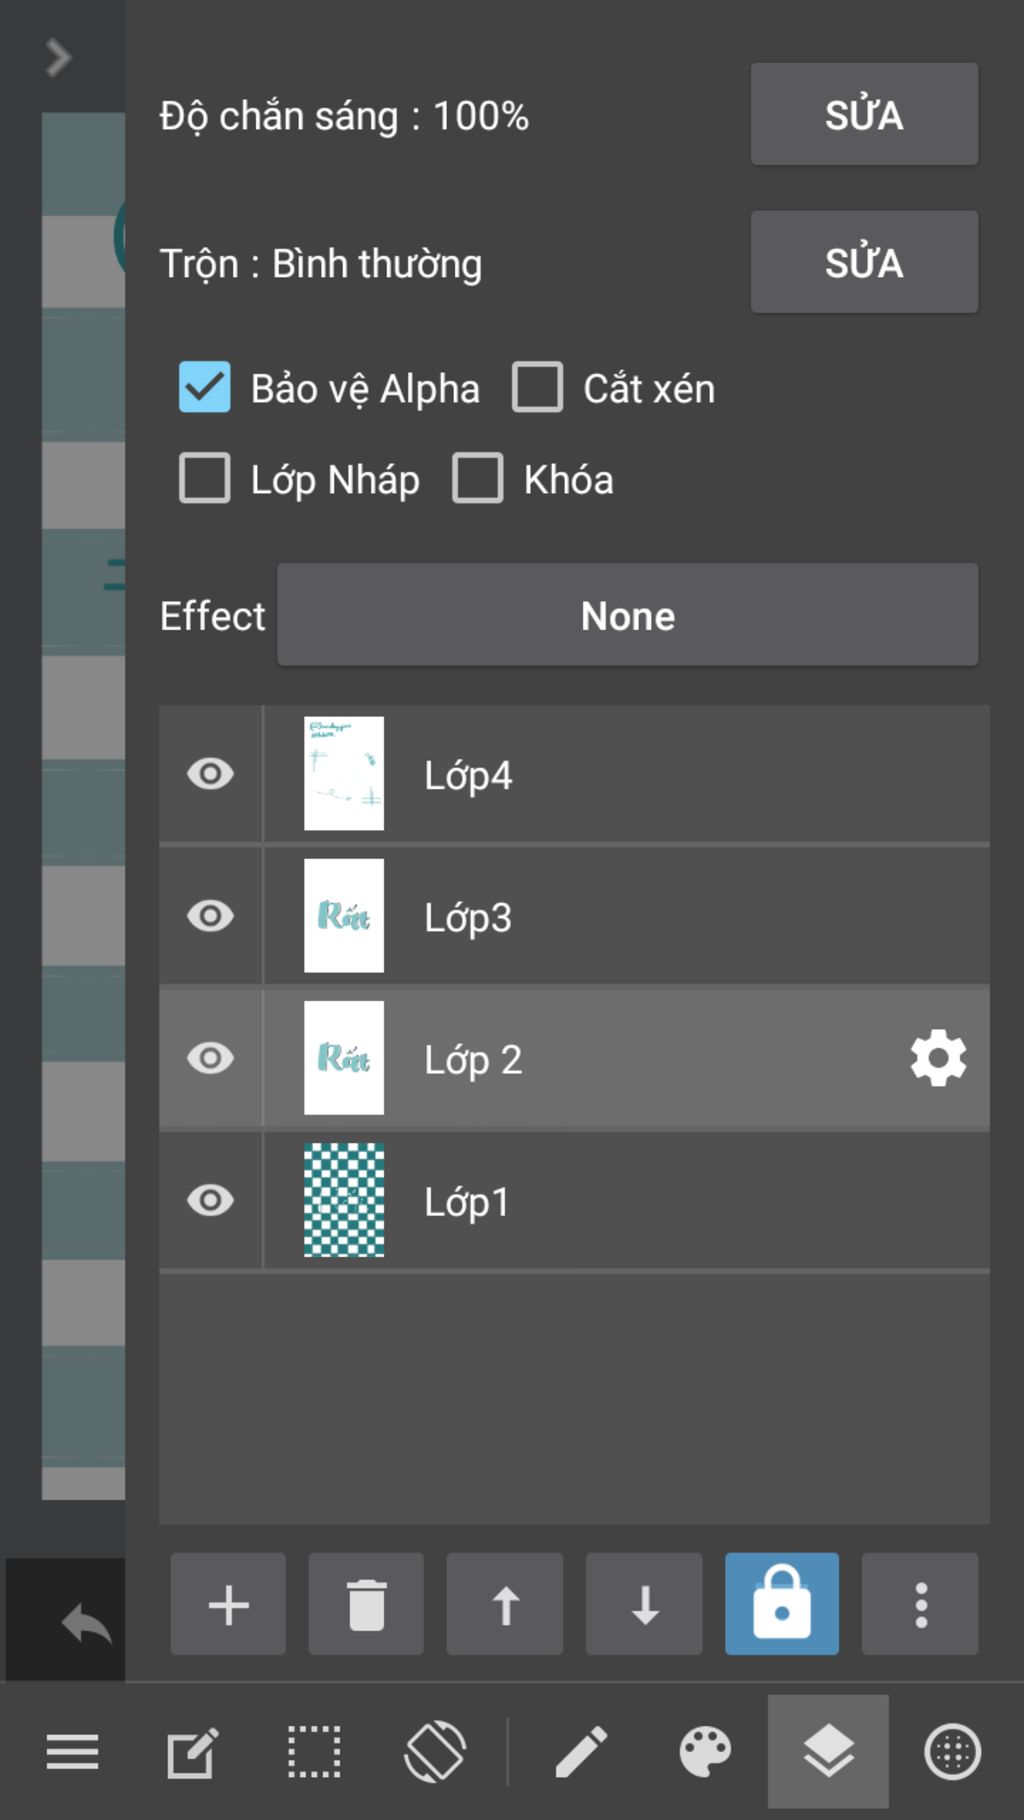Hide the Lớp4 layer eye
Screen dimensions: 1024x1820
point(210,774)
